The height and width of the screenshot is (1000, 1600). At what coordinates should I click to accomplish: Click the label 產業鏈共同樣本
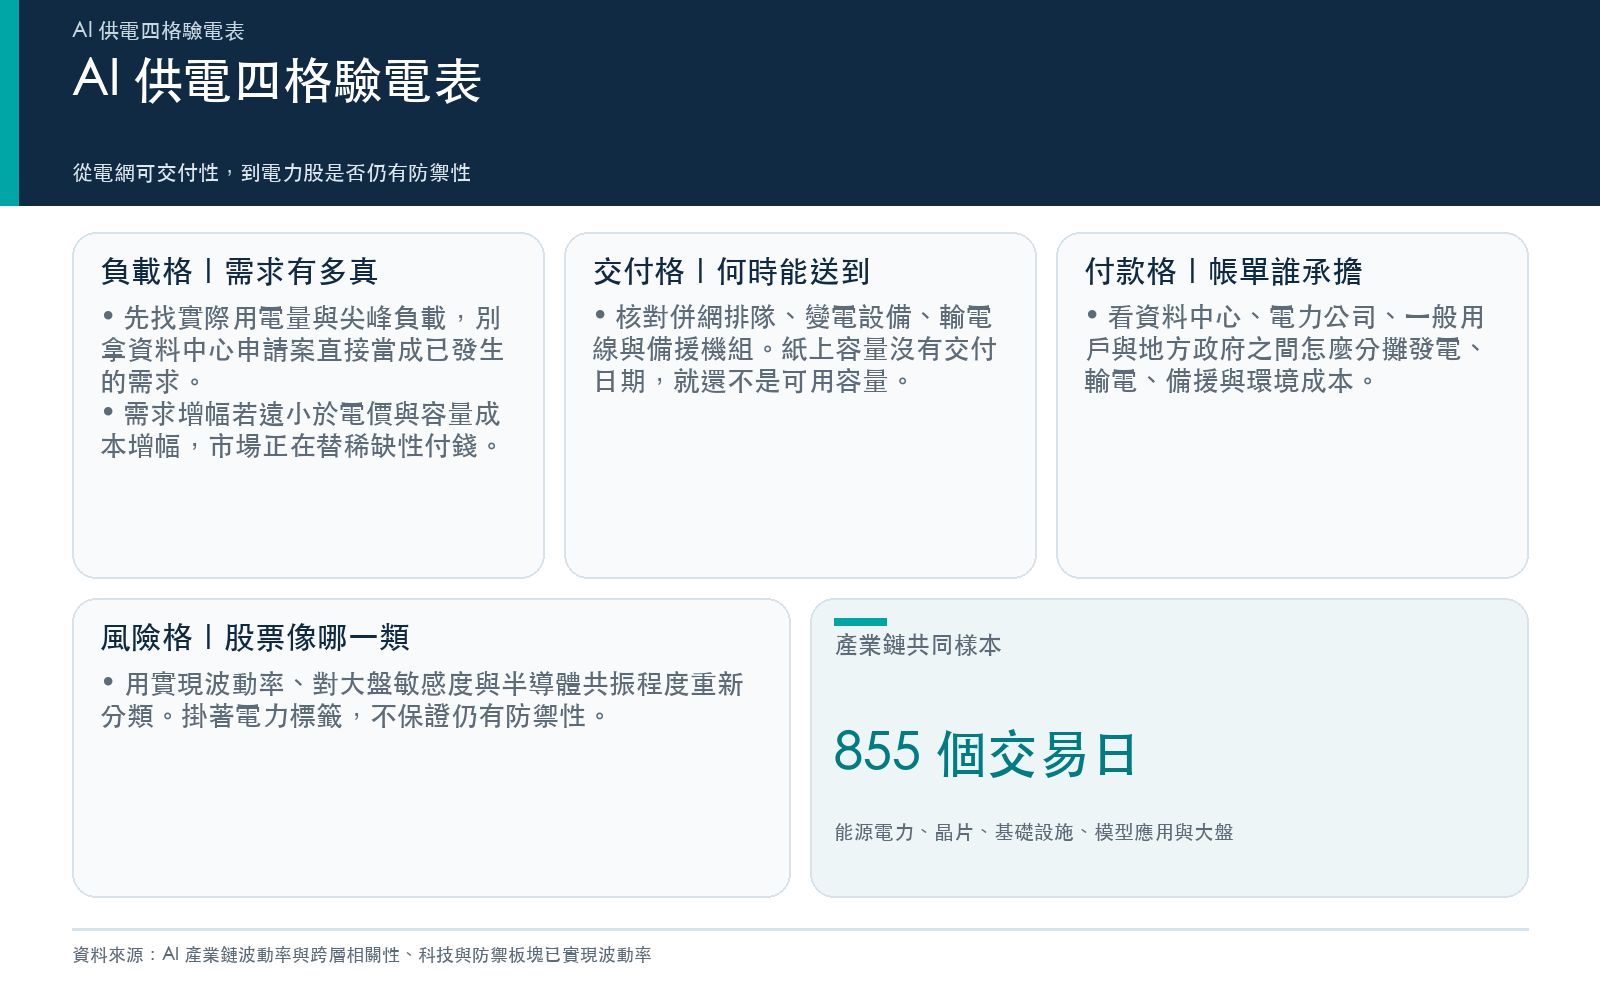(918, 645)
